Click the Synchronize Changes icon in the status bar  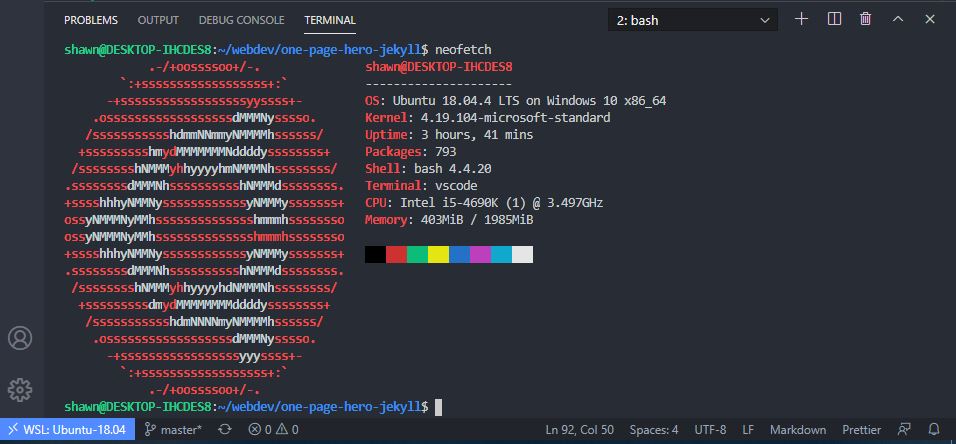(225, 430)
